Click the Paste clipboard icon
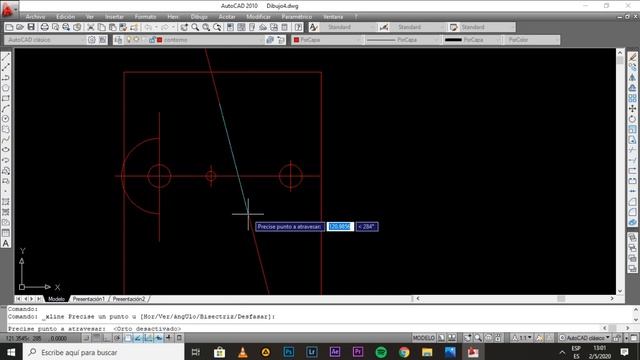 click(113, 27)
